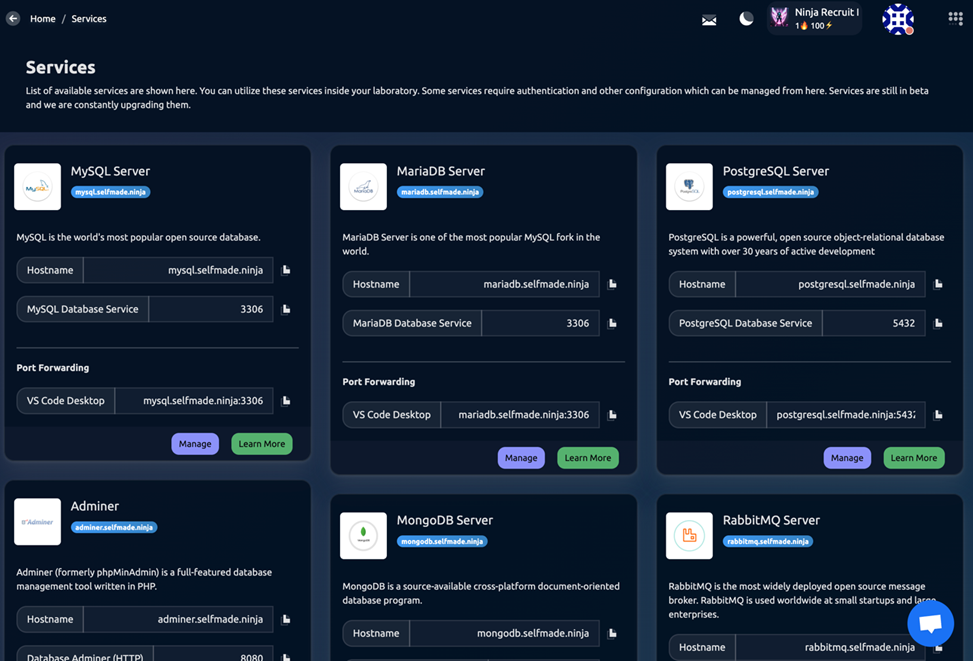Image resolution: width=973 pixels, height=661 pixels.
Task: Copy Adminer hostname value
Action: [x=286, y=619]
